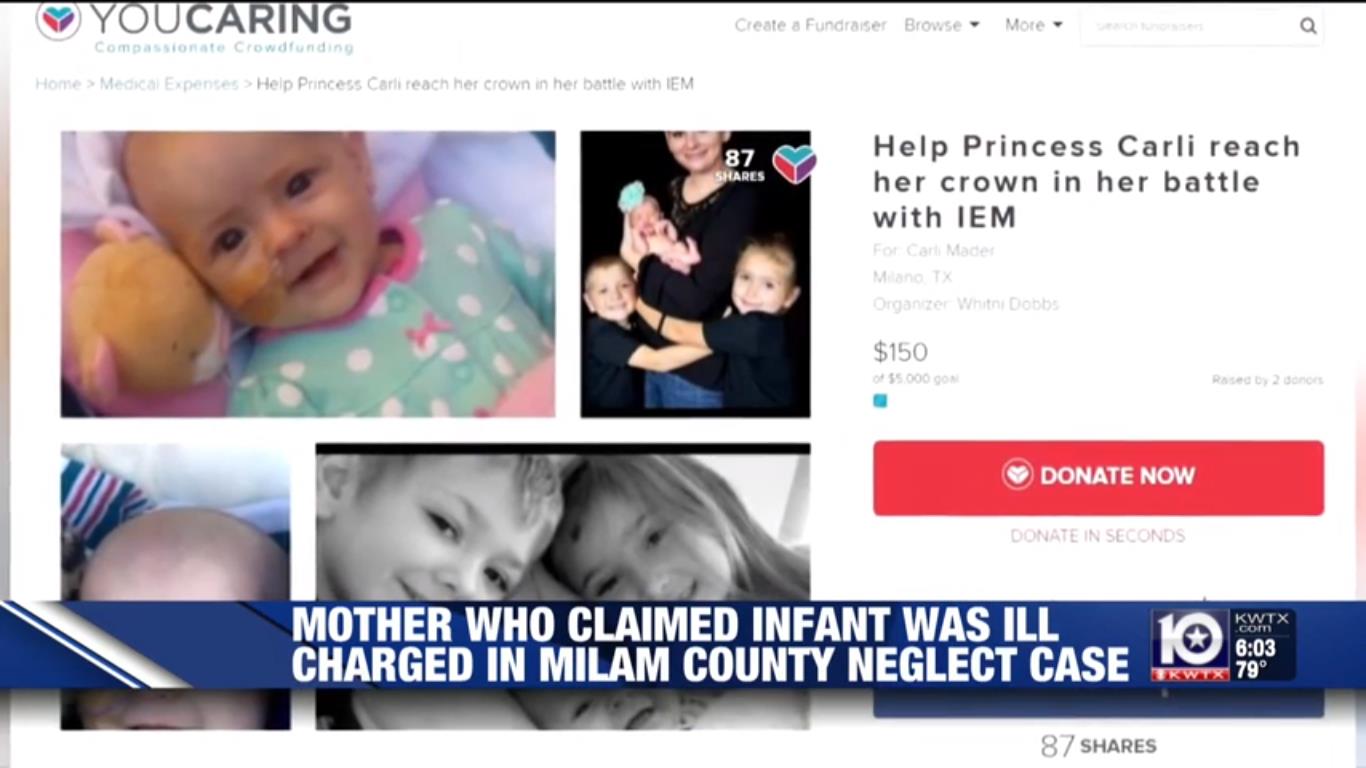Image resolution: width=1366 pixels, height=768 pixels.
Task: Open the mother with three children photo
Action: (695, 274)
